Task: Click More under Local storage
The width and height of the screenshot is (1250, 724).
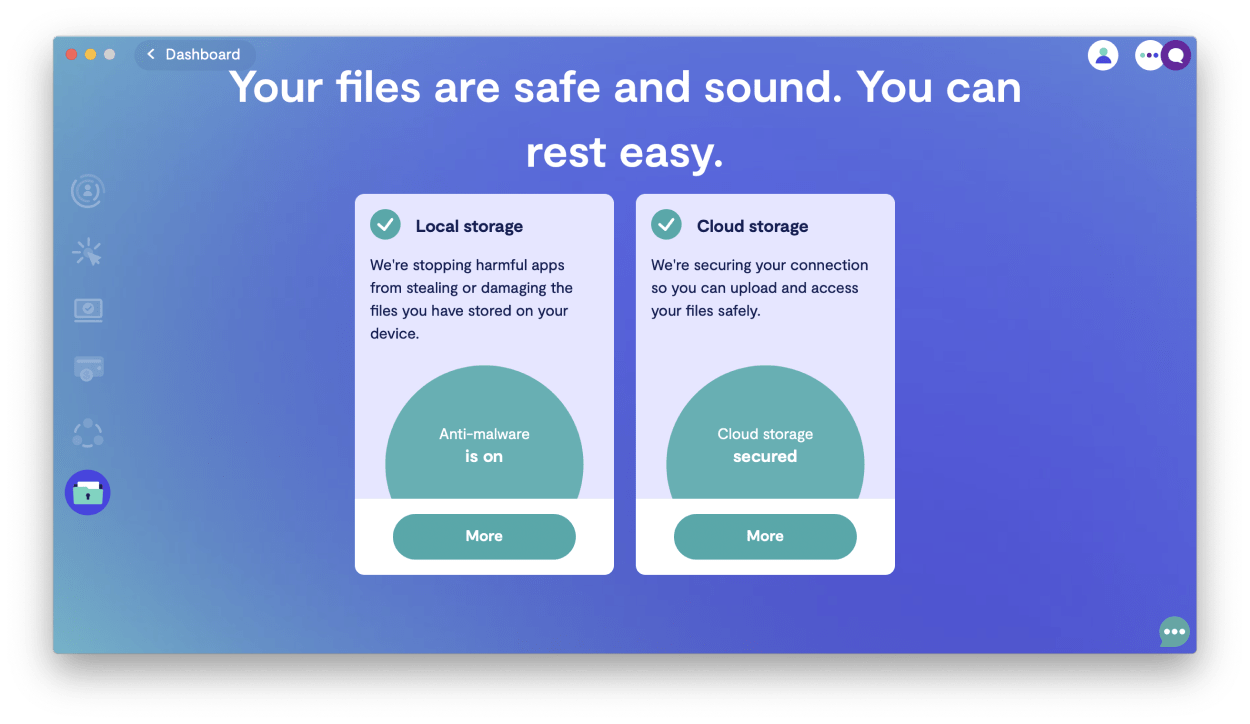Action: pyautogui.click(x=484, y=536)
